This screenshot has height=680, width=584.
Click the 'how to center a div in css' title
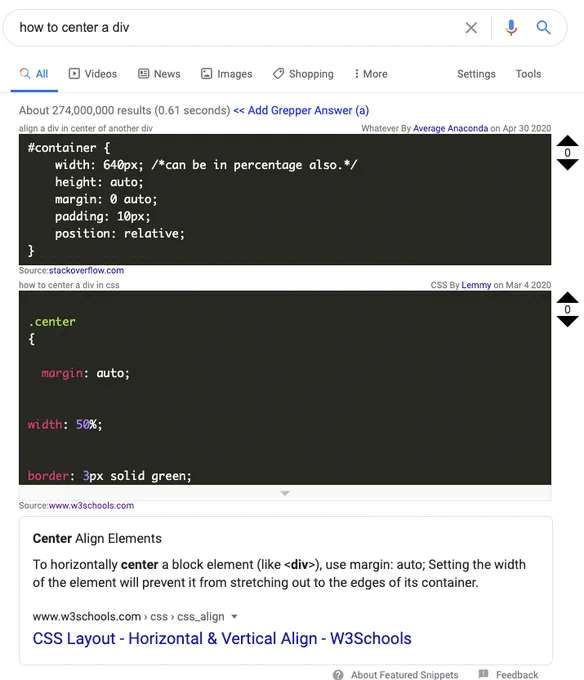click(x=69, y=285)
